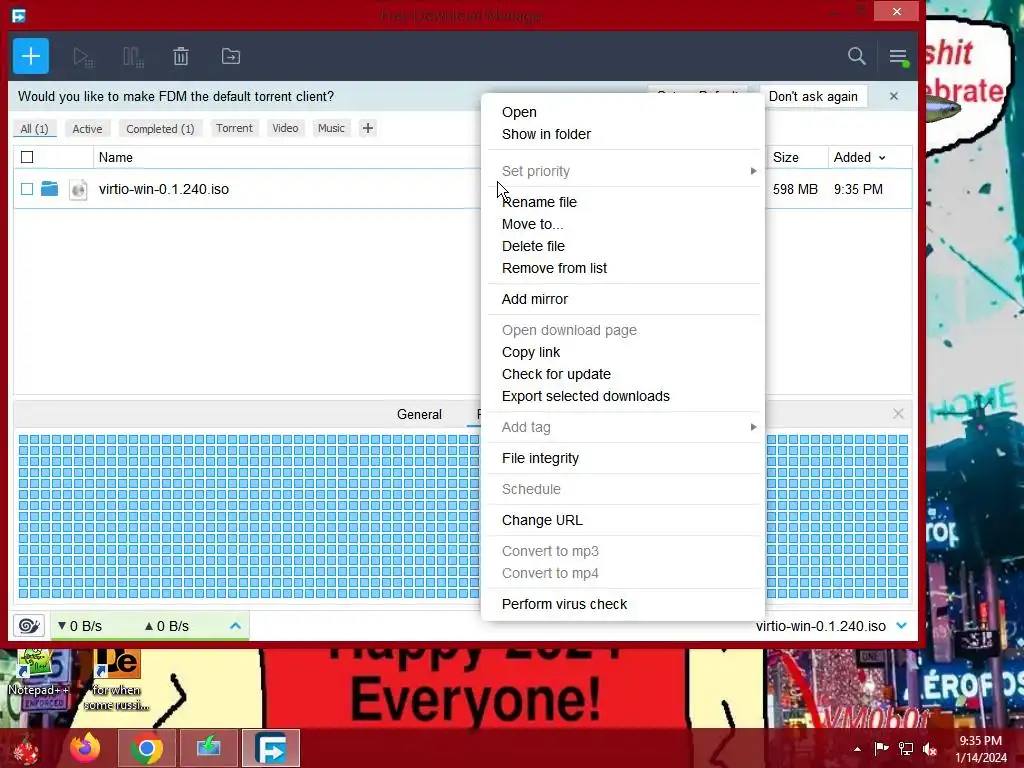Viewport: 1024px width, 768px height.
Task: Add a new tag filter with plus button
Action: (x=368, y=128)
